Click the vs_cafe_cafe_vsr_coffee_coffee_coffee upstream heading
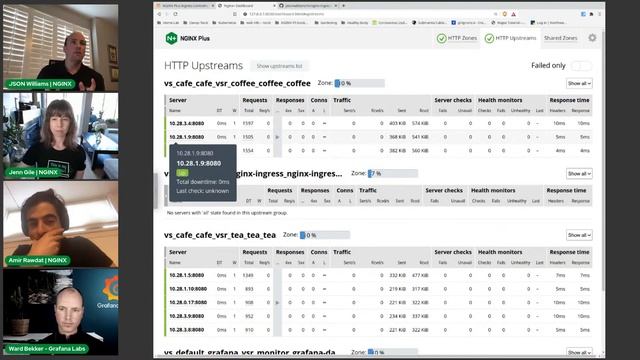The image size is (640, 360). point(237,83)
